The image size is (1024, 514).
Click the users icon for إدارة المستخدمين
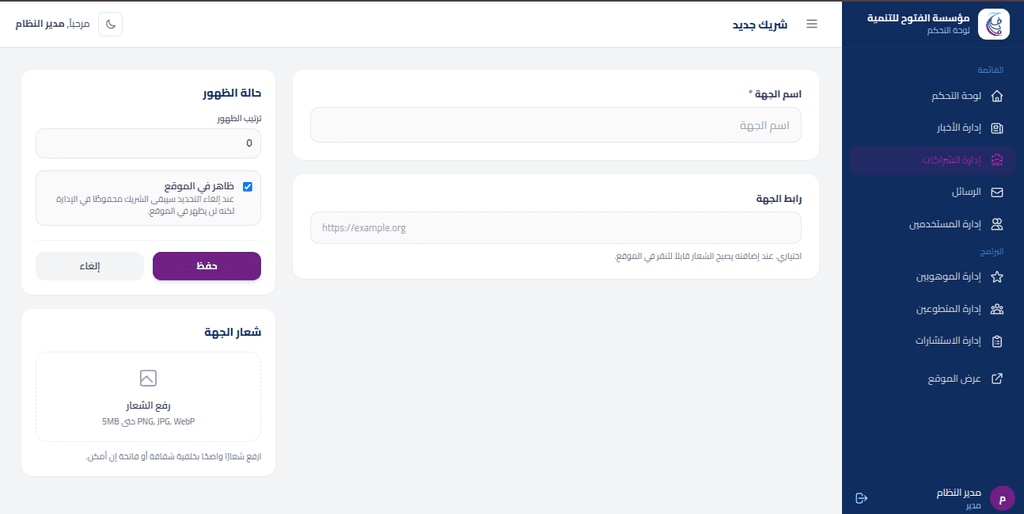[x=997, y=225]
